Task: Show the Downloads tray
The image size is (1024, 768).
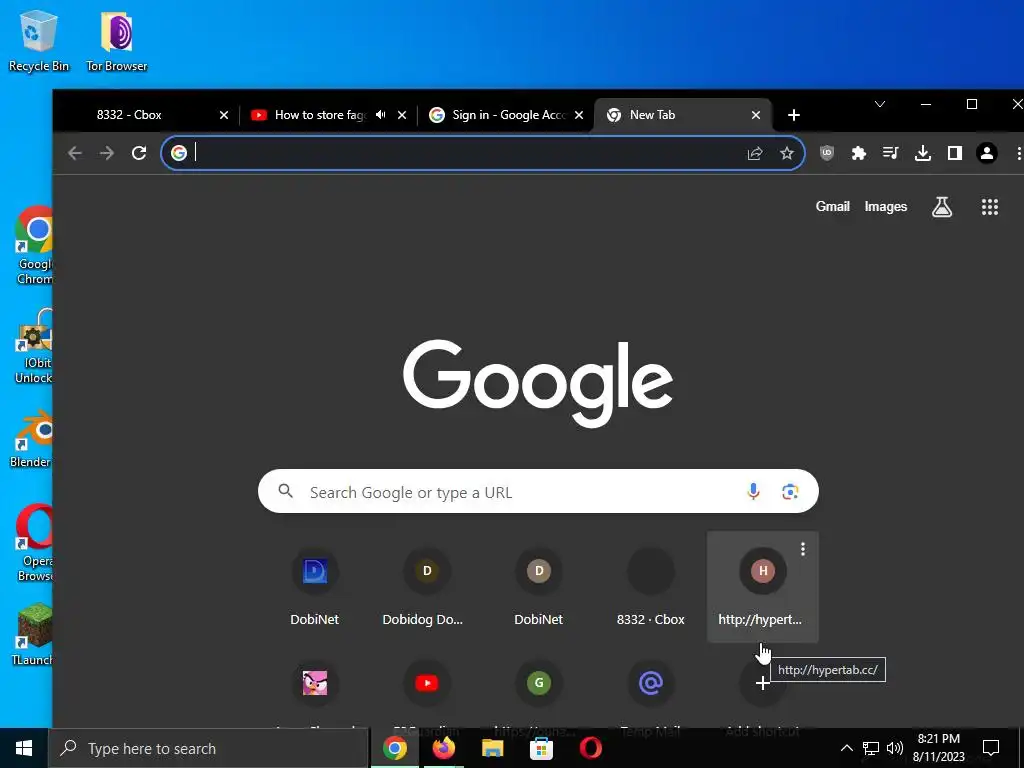Action: click(x=923, y=153)
